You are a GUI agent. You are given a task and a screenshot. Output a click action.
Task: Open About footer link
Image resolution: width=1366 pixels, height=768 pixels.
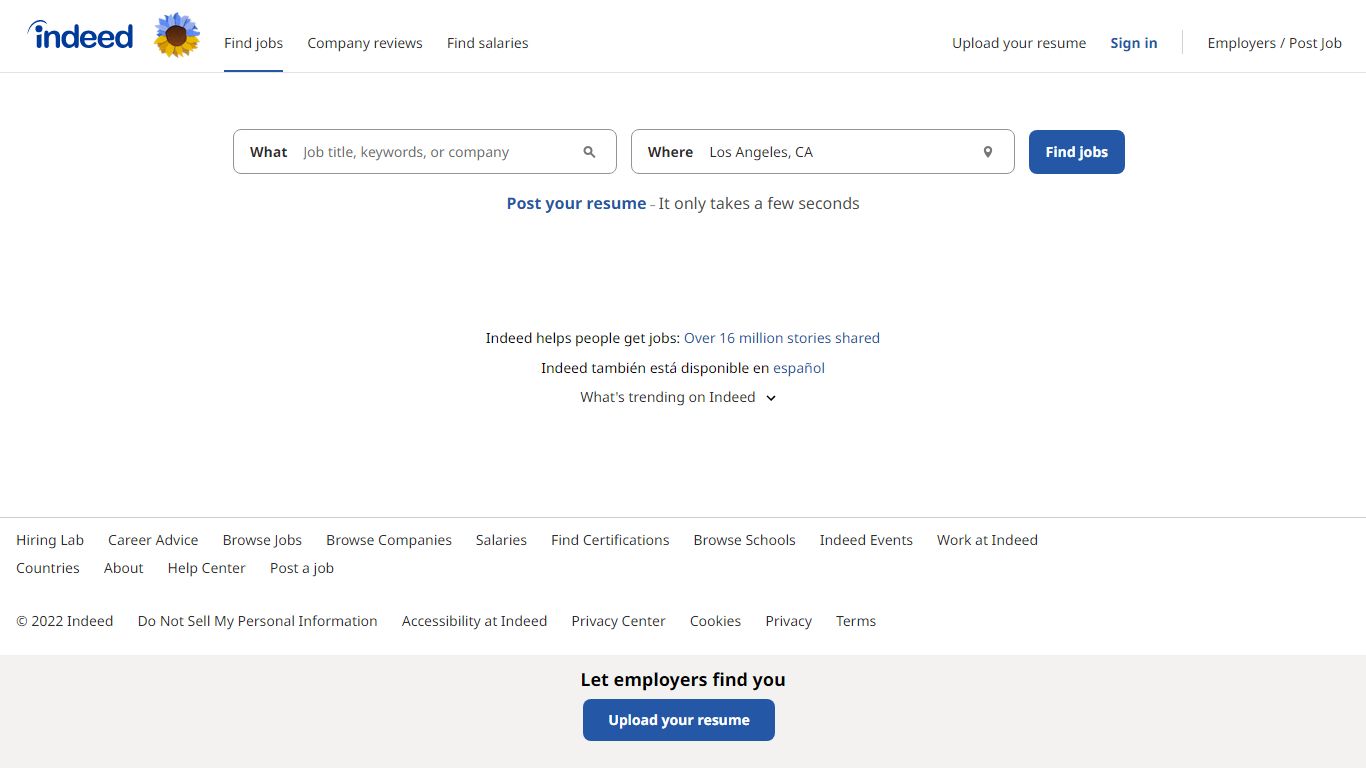click(124, 568)
